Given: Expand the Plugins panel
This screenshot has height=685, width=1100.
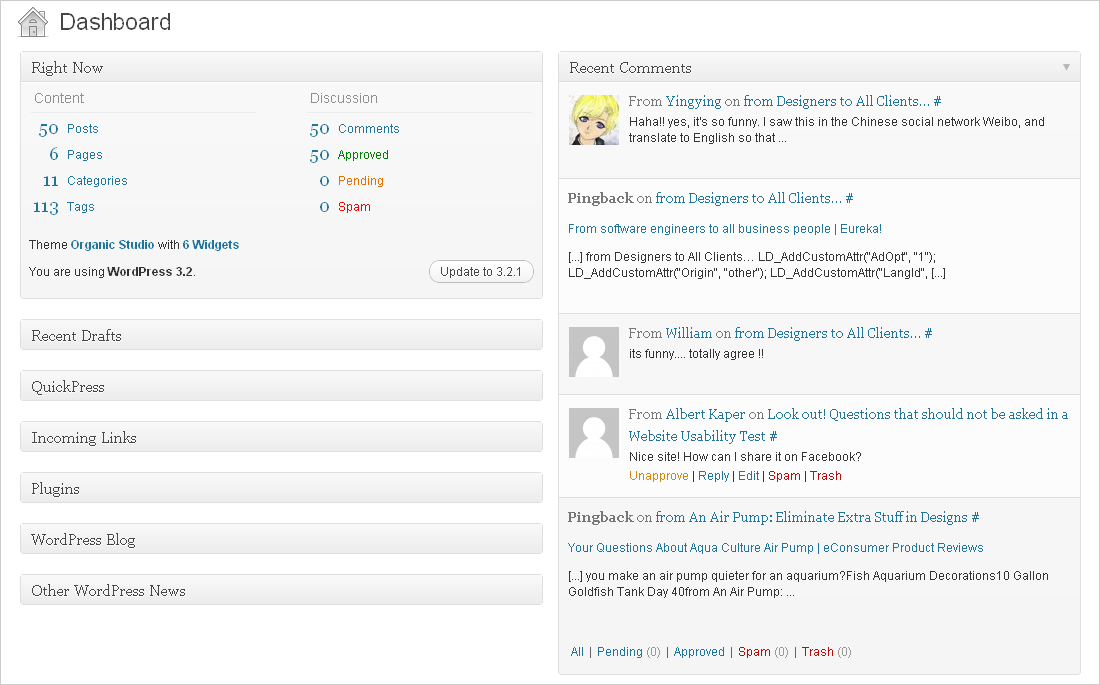Looking at the screenshot, I should click(281, 488).
